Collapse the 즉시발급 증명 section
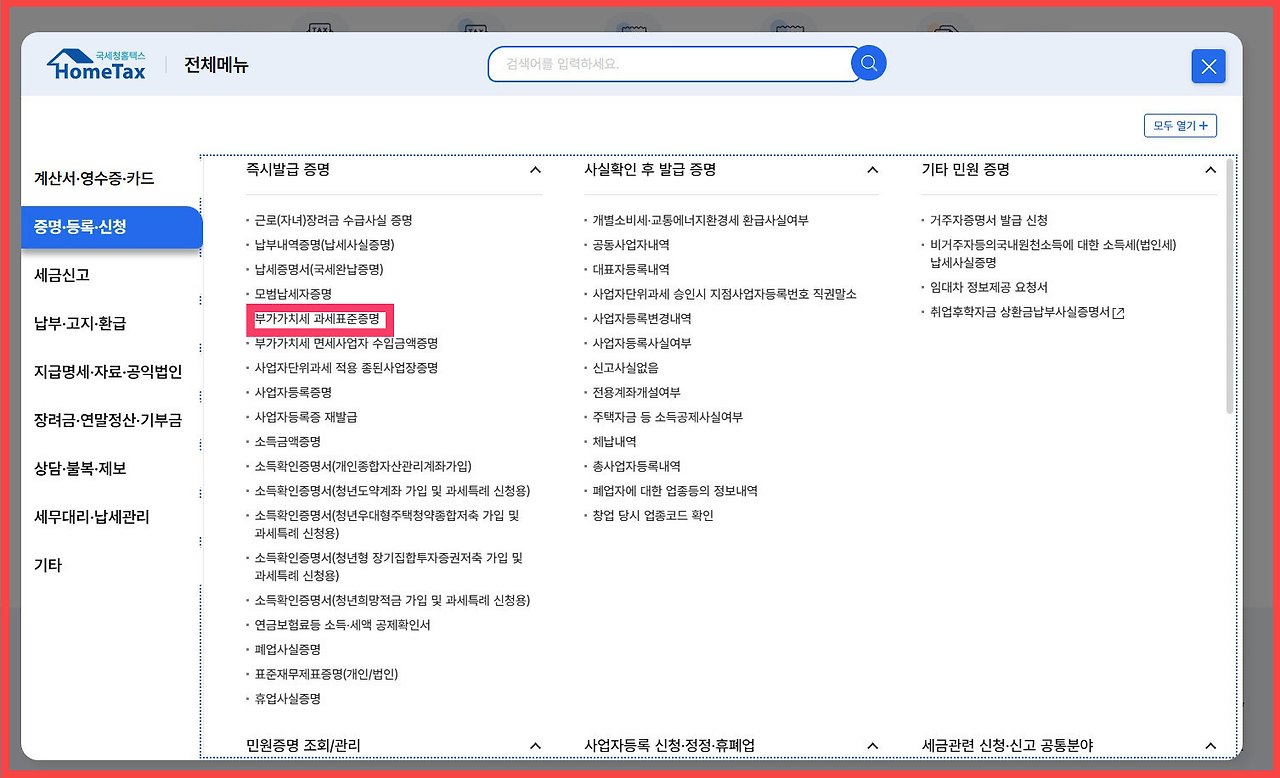Image resolution: width=1280 pixels, height=778 pixels. (535, 170)
